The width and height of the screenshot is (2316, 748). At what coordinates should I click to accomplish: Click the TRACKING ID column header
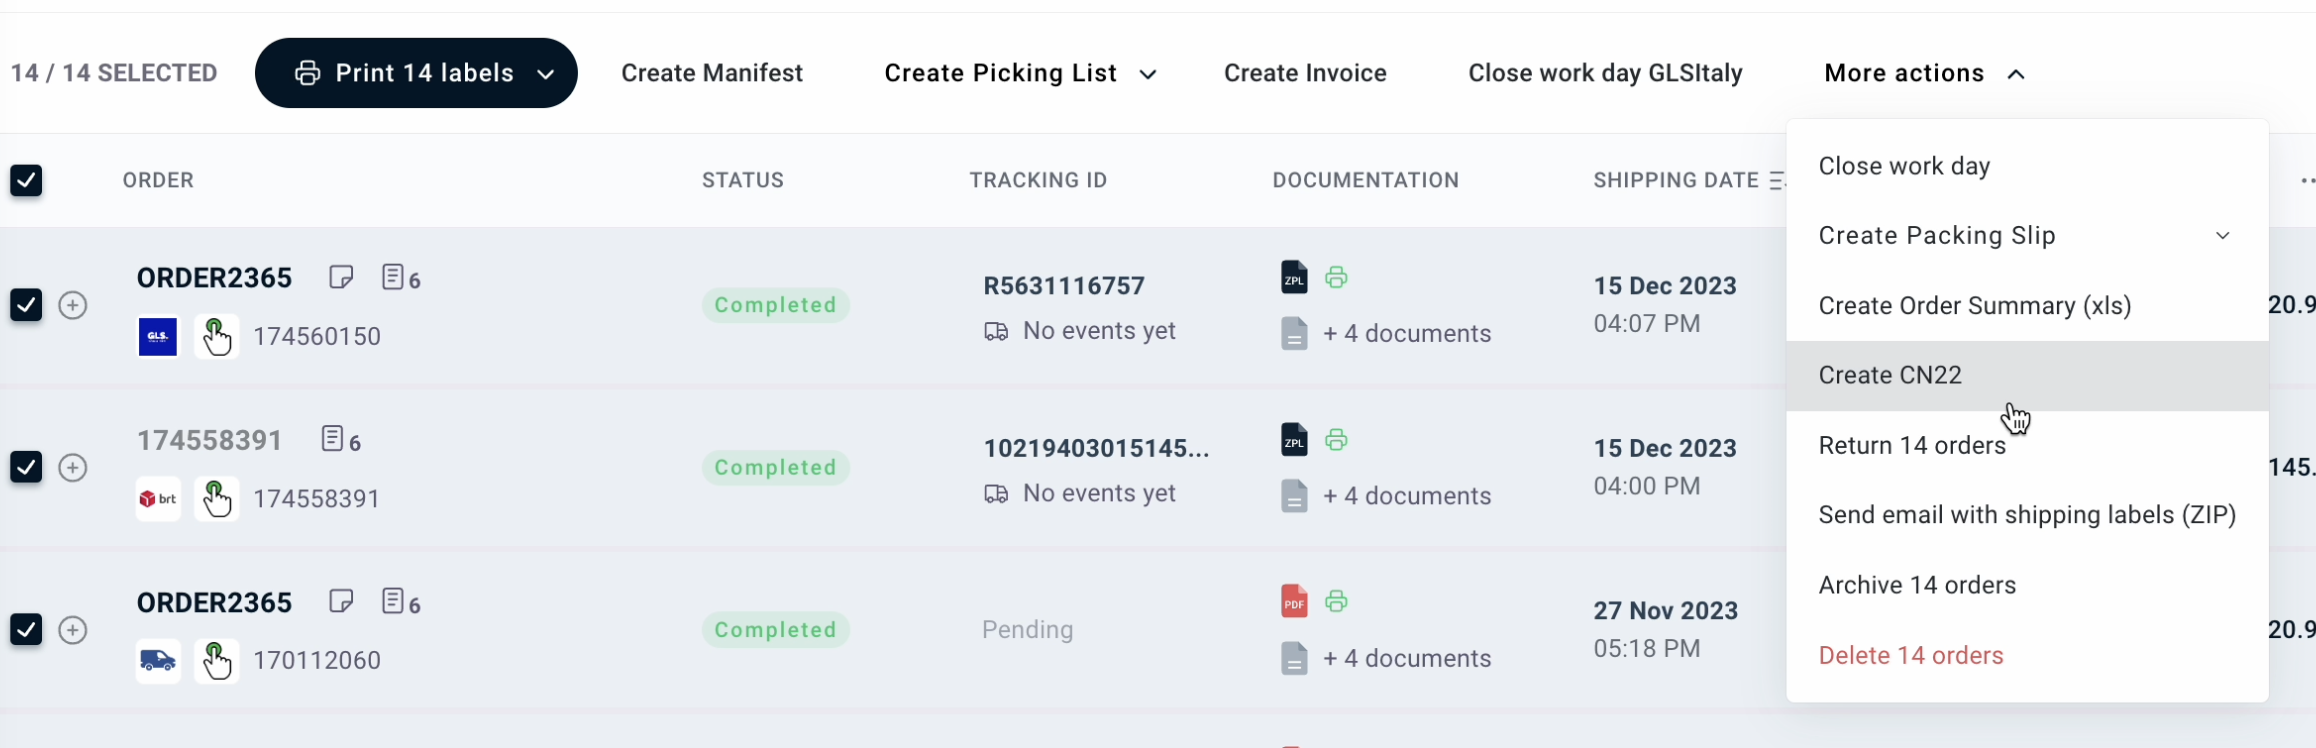click(1038, 180)
